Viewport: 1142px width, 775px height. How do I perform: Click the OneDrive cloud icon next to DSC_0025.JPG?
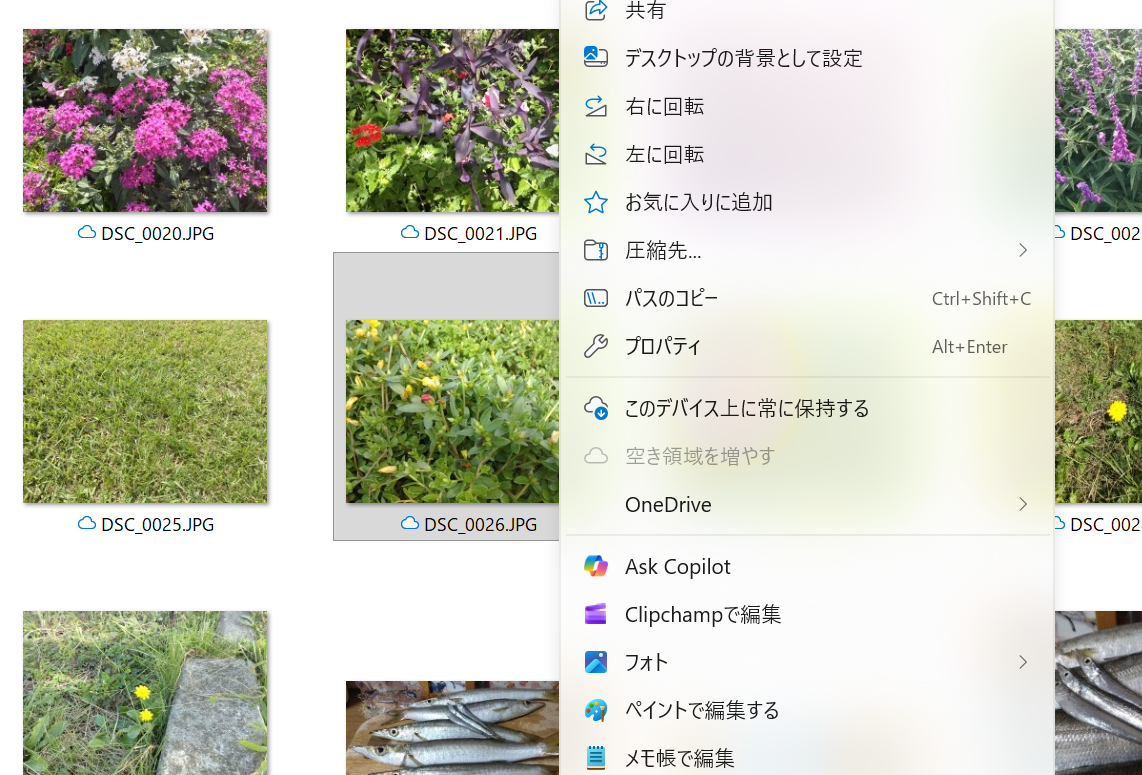86,524
